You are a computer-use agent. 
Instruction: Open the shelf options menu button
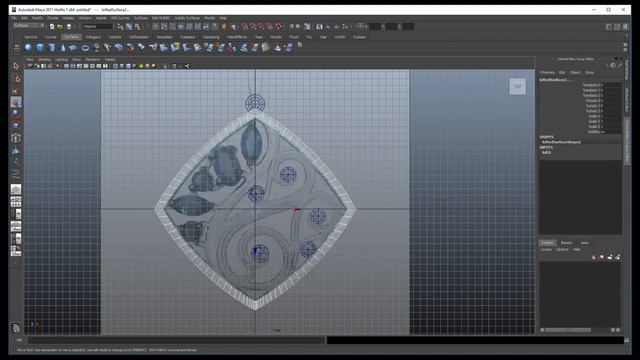coord(17,48)
